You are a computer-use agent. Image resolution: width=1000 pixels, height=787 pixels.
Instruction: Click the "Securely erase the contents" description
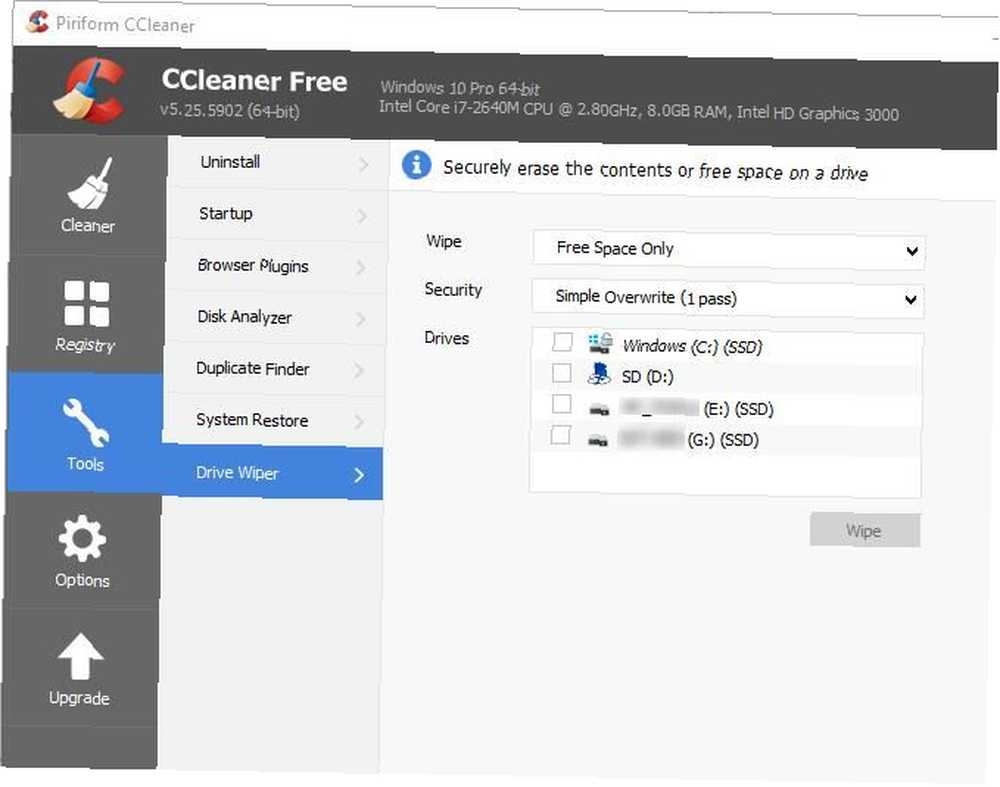656,170
